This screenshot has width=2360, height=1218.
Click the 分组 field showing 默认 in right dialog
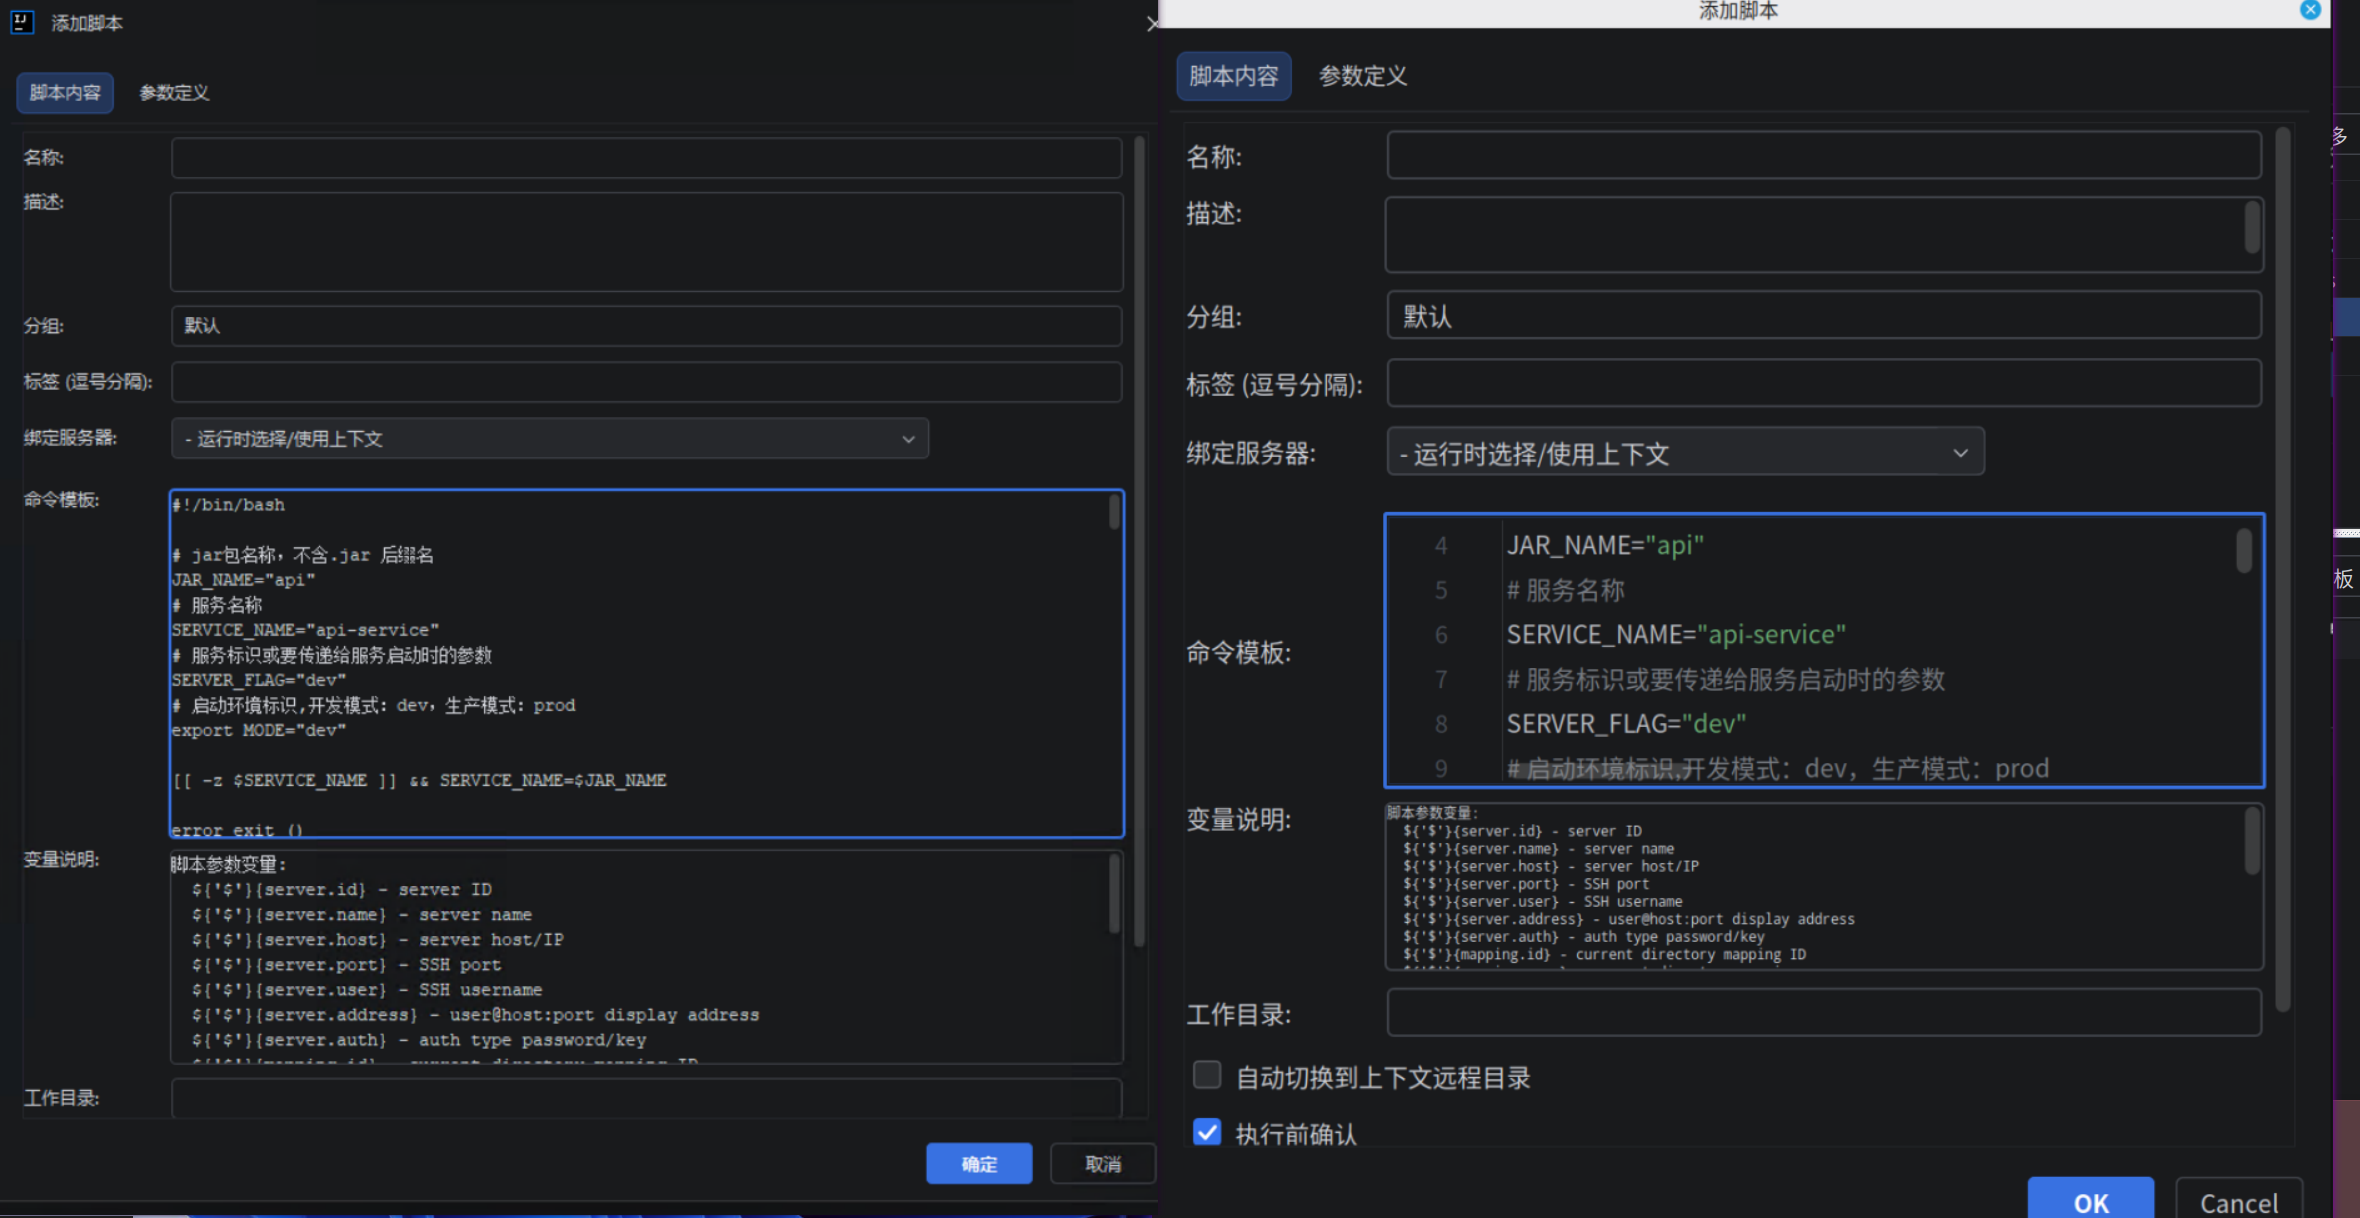pyautogui.click(x=1824, y=316)
